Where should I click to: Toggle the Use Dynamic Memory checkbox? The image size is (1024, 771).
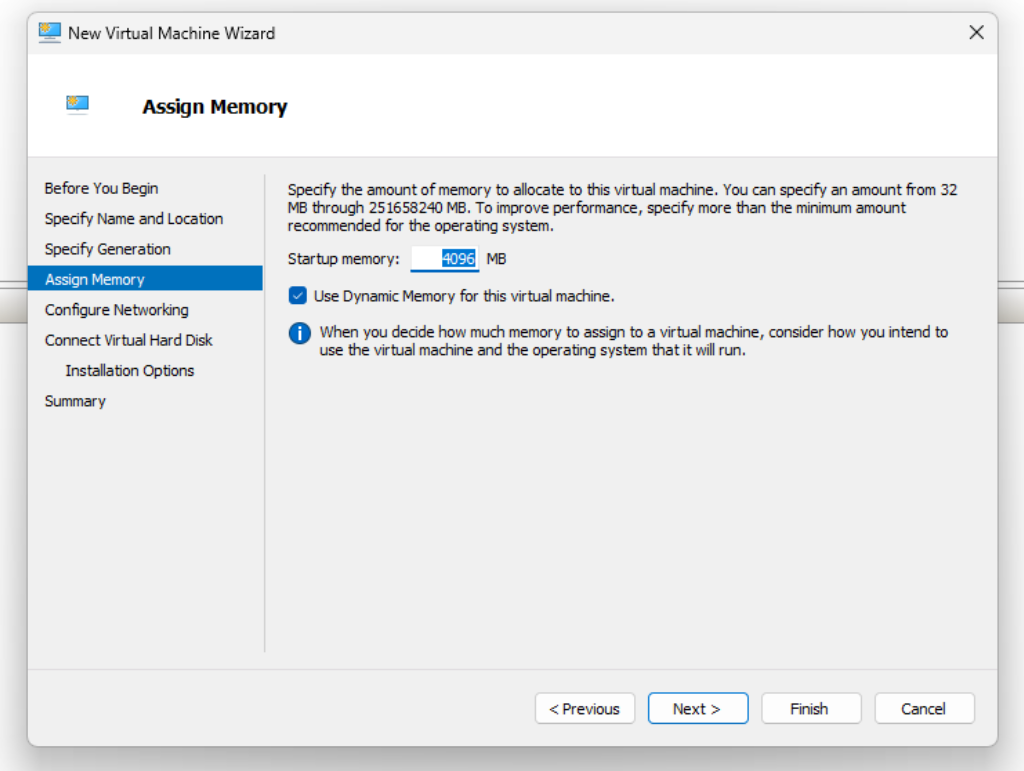click(297, 296)
